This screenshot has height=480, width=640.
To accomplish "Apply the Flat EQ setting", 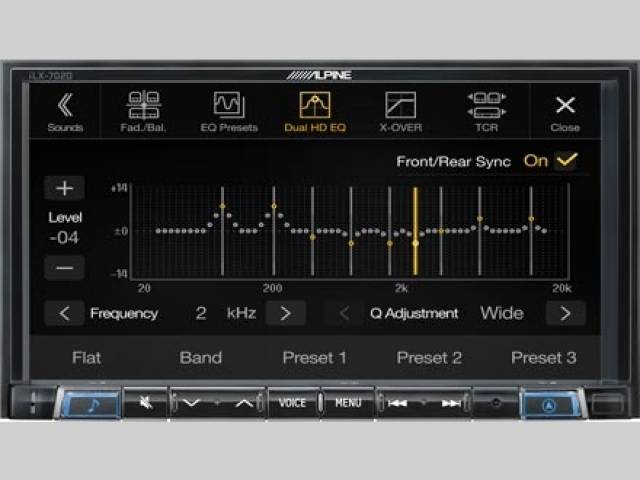I will (x=86, y=358).
